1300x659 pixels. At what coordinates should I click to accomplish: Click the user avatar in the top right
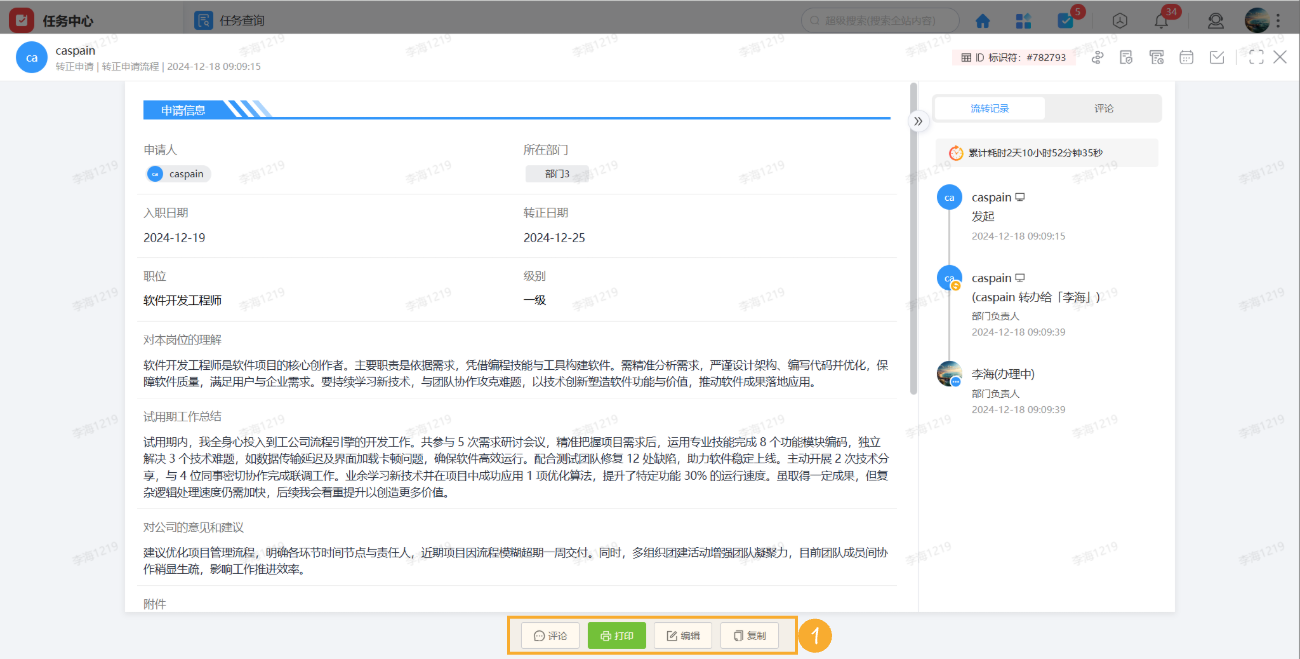tap(1256, 20)
